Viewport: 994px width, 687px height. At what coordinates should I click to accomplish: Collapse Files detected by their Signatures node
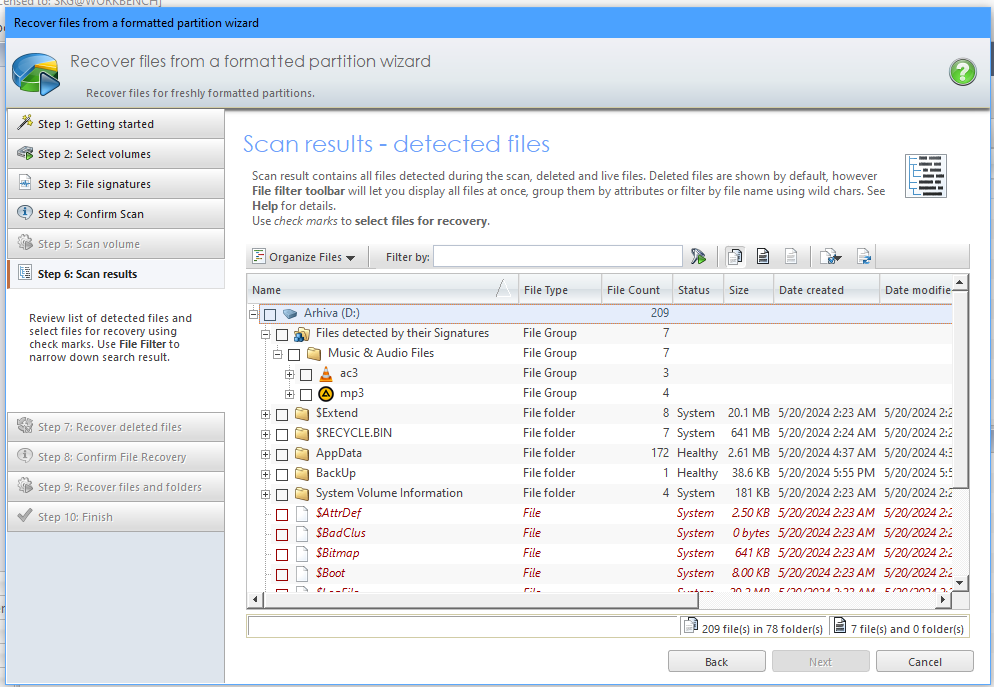click(266, 334)
